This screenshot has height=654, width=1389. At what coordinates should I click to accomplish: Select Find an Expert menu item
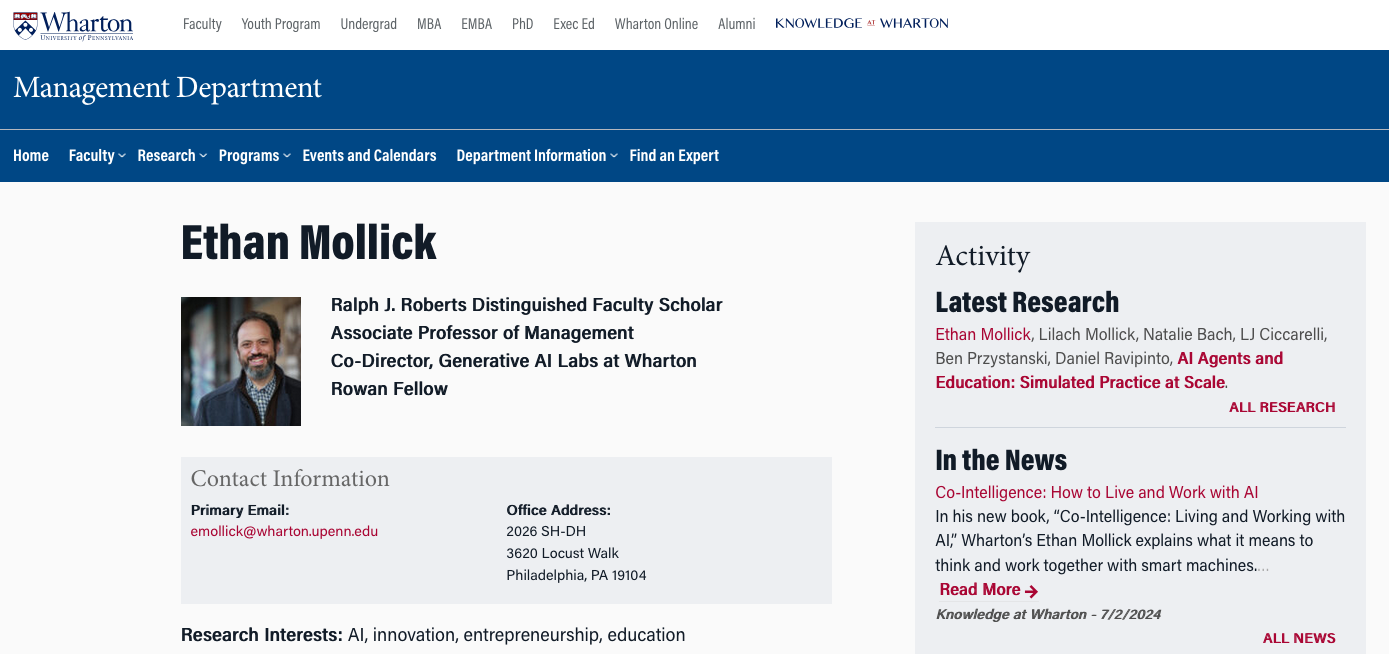(674, 156)
